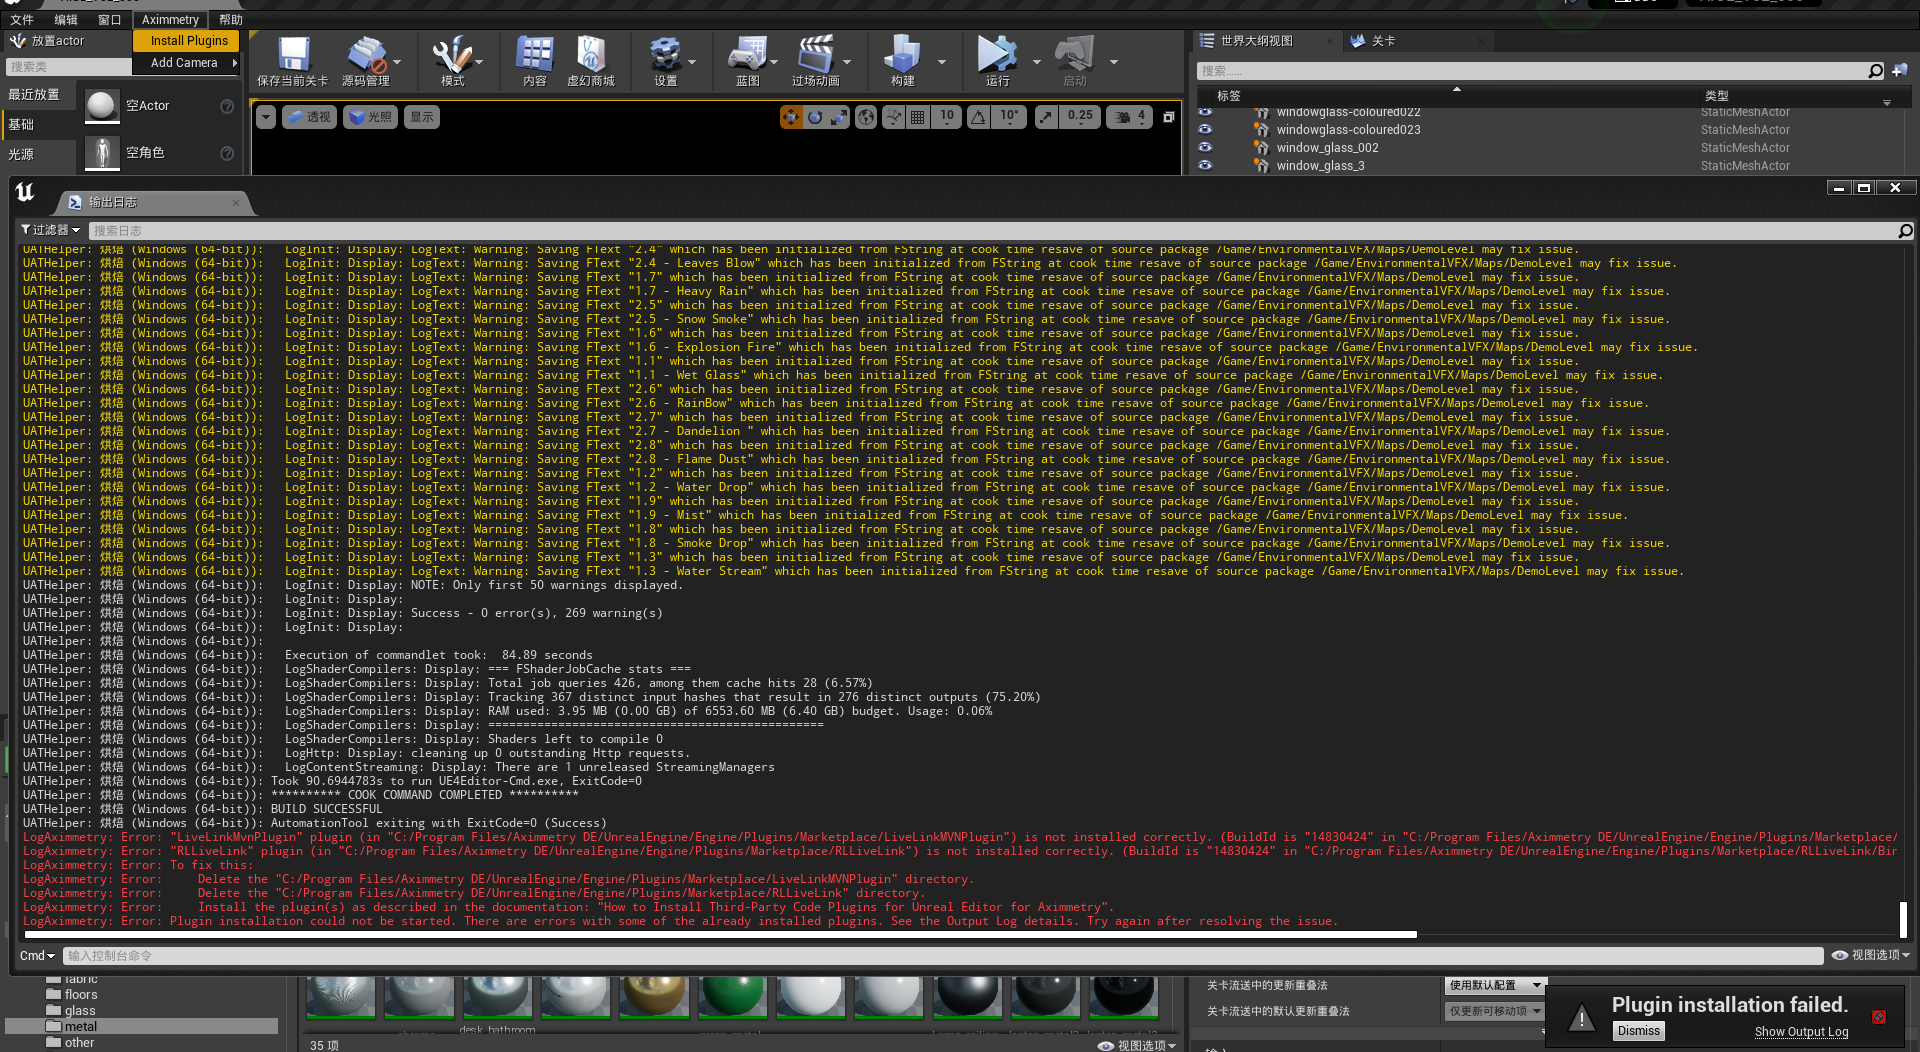The height and width of the screenshot is (1052, 1920).
Task: Open the Cmd console type dropdown
Action: tap(37, 956)
